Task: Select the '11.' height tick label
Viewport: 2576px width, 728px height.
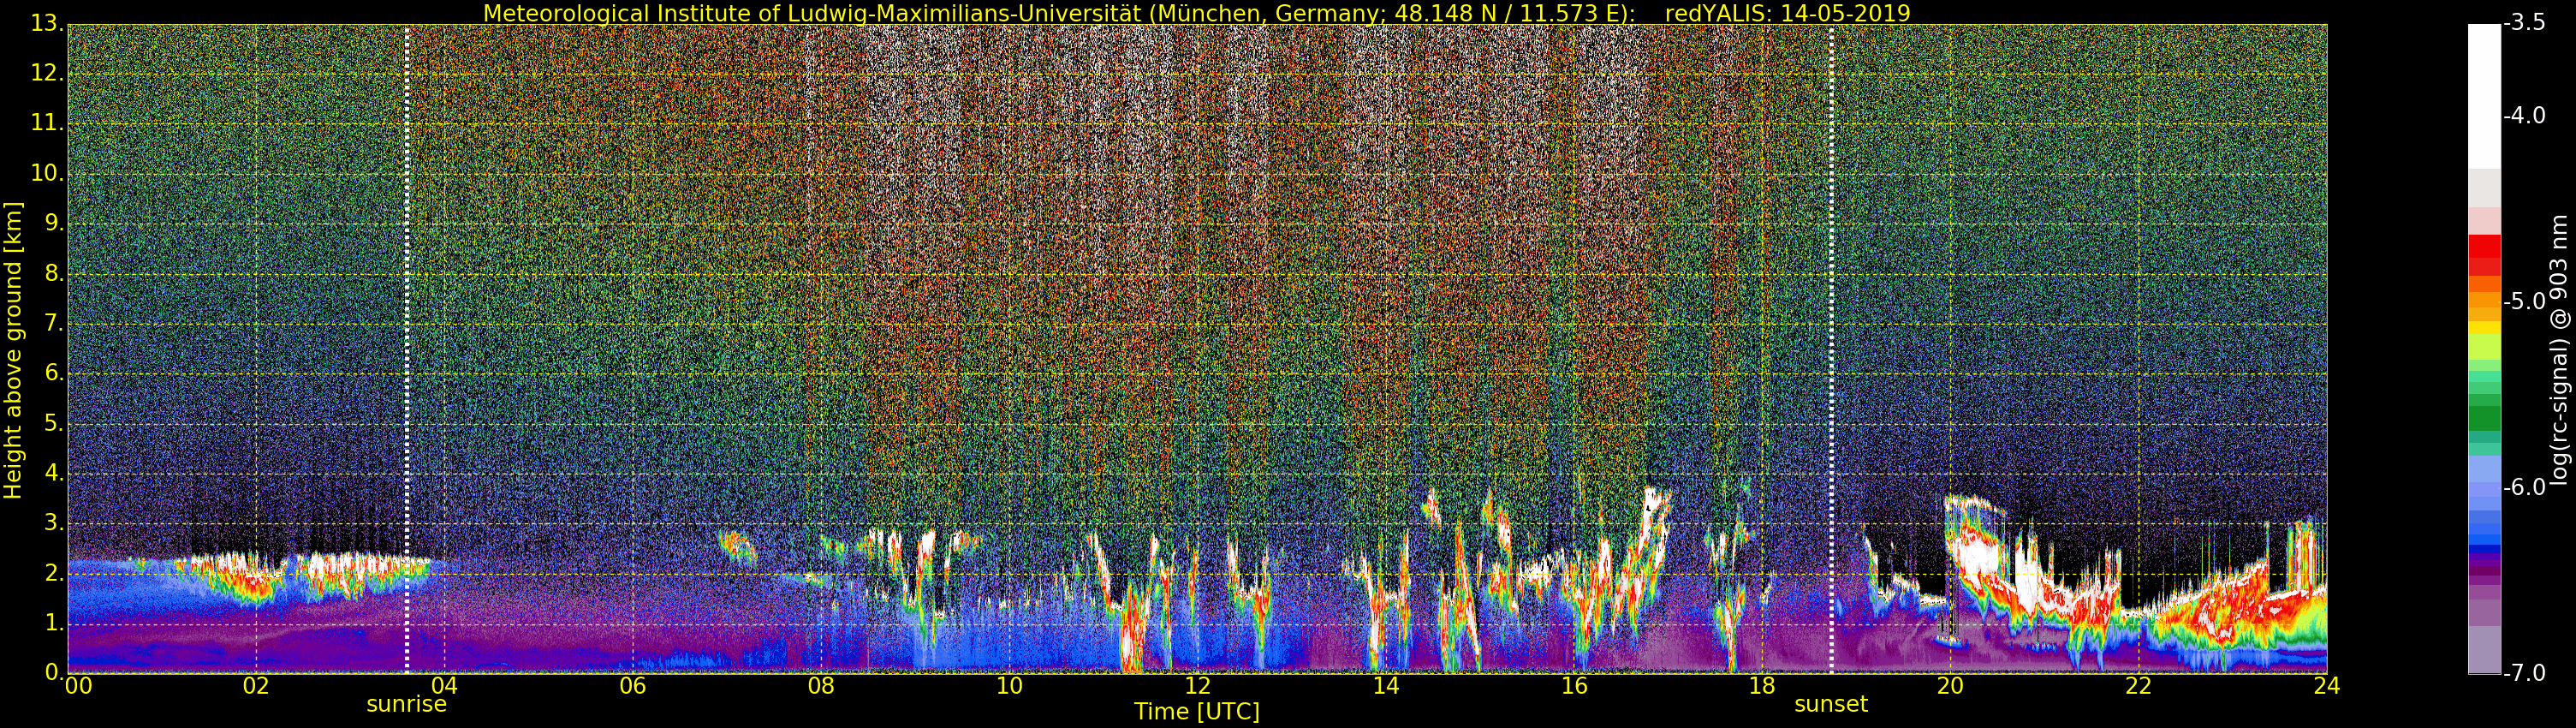Action: [x=48, y=123]
